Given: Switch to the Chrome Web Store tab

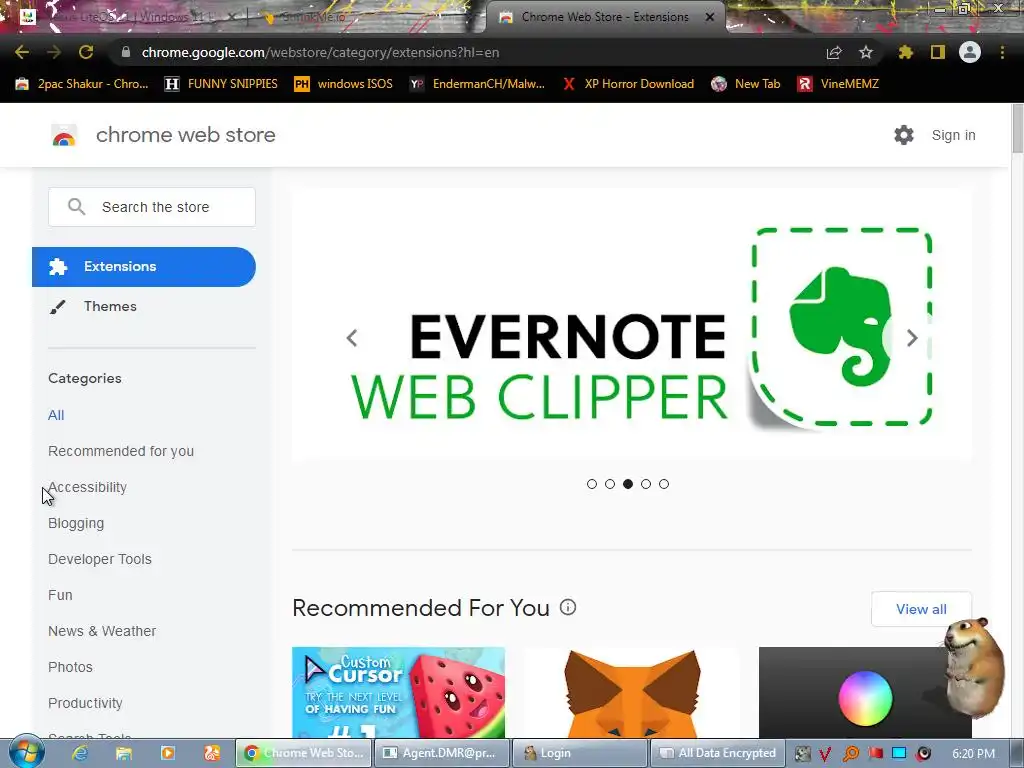Looking at the screenshot, I should (605, 17).
